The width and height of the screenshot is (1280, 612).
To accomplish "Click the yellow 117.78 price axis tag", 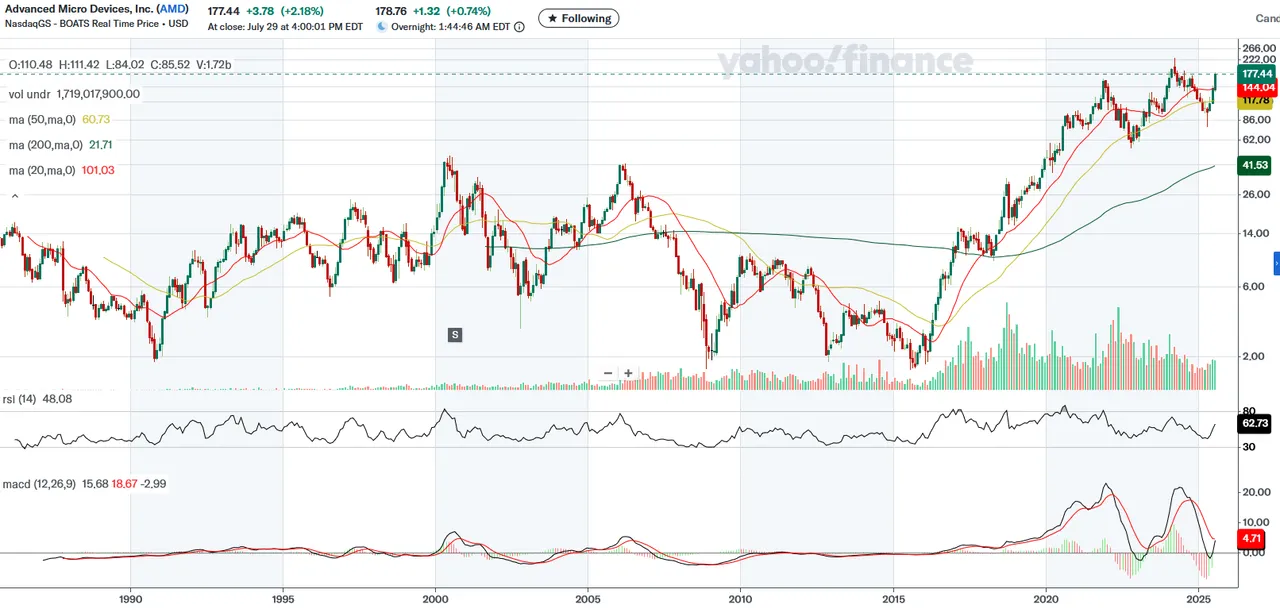I will click(x=1255, y=101).
